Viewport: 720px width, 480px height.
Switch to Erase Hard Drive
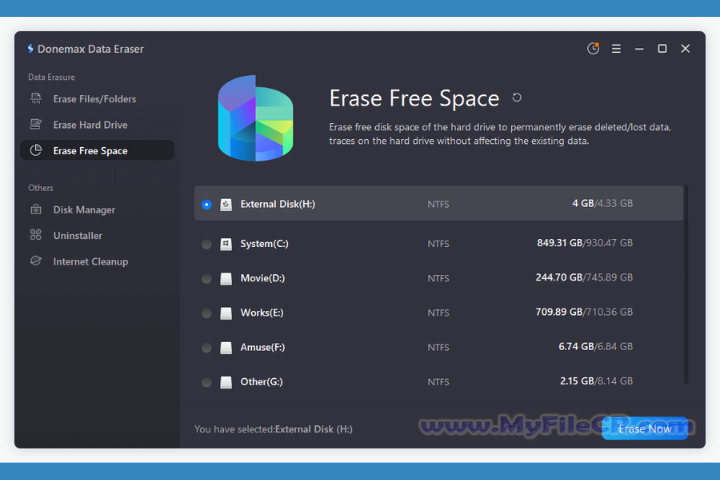tap(97, 124)
